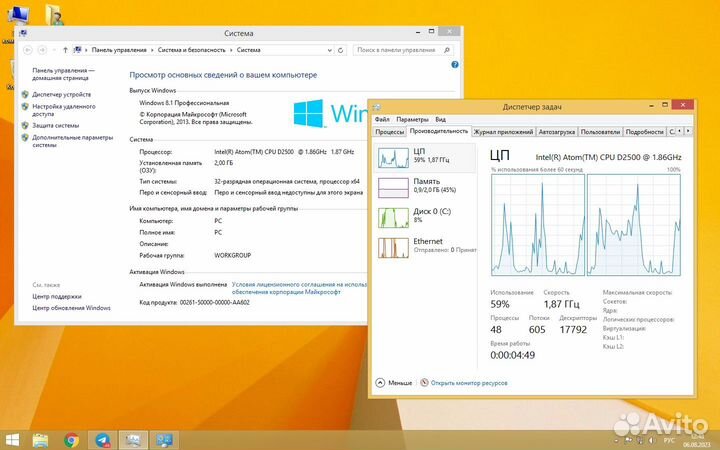
Task: Open the Вид menu in Task Manager
Action: 440,119
